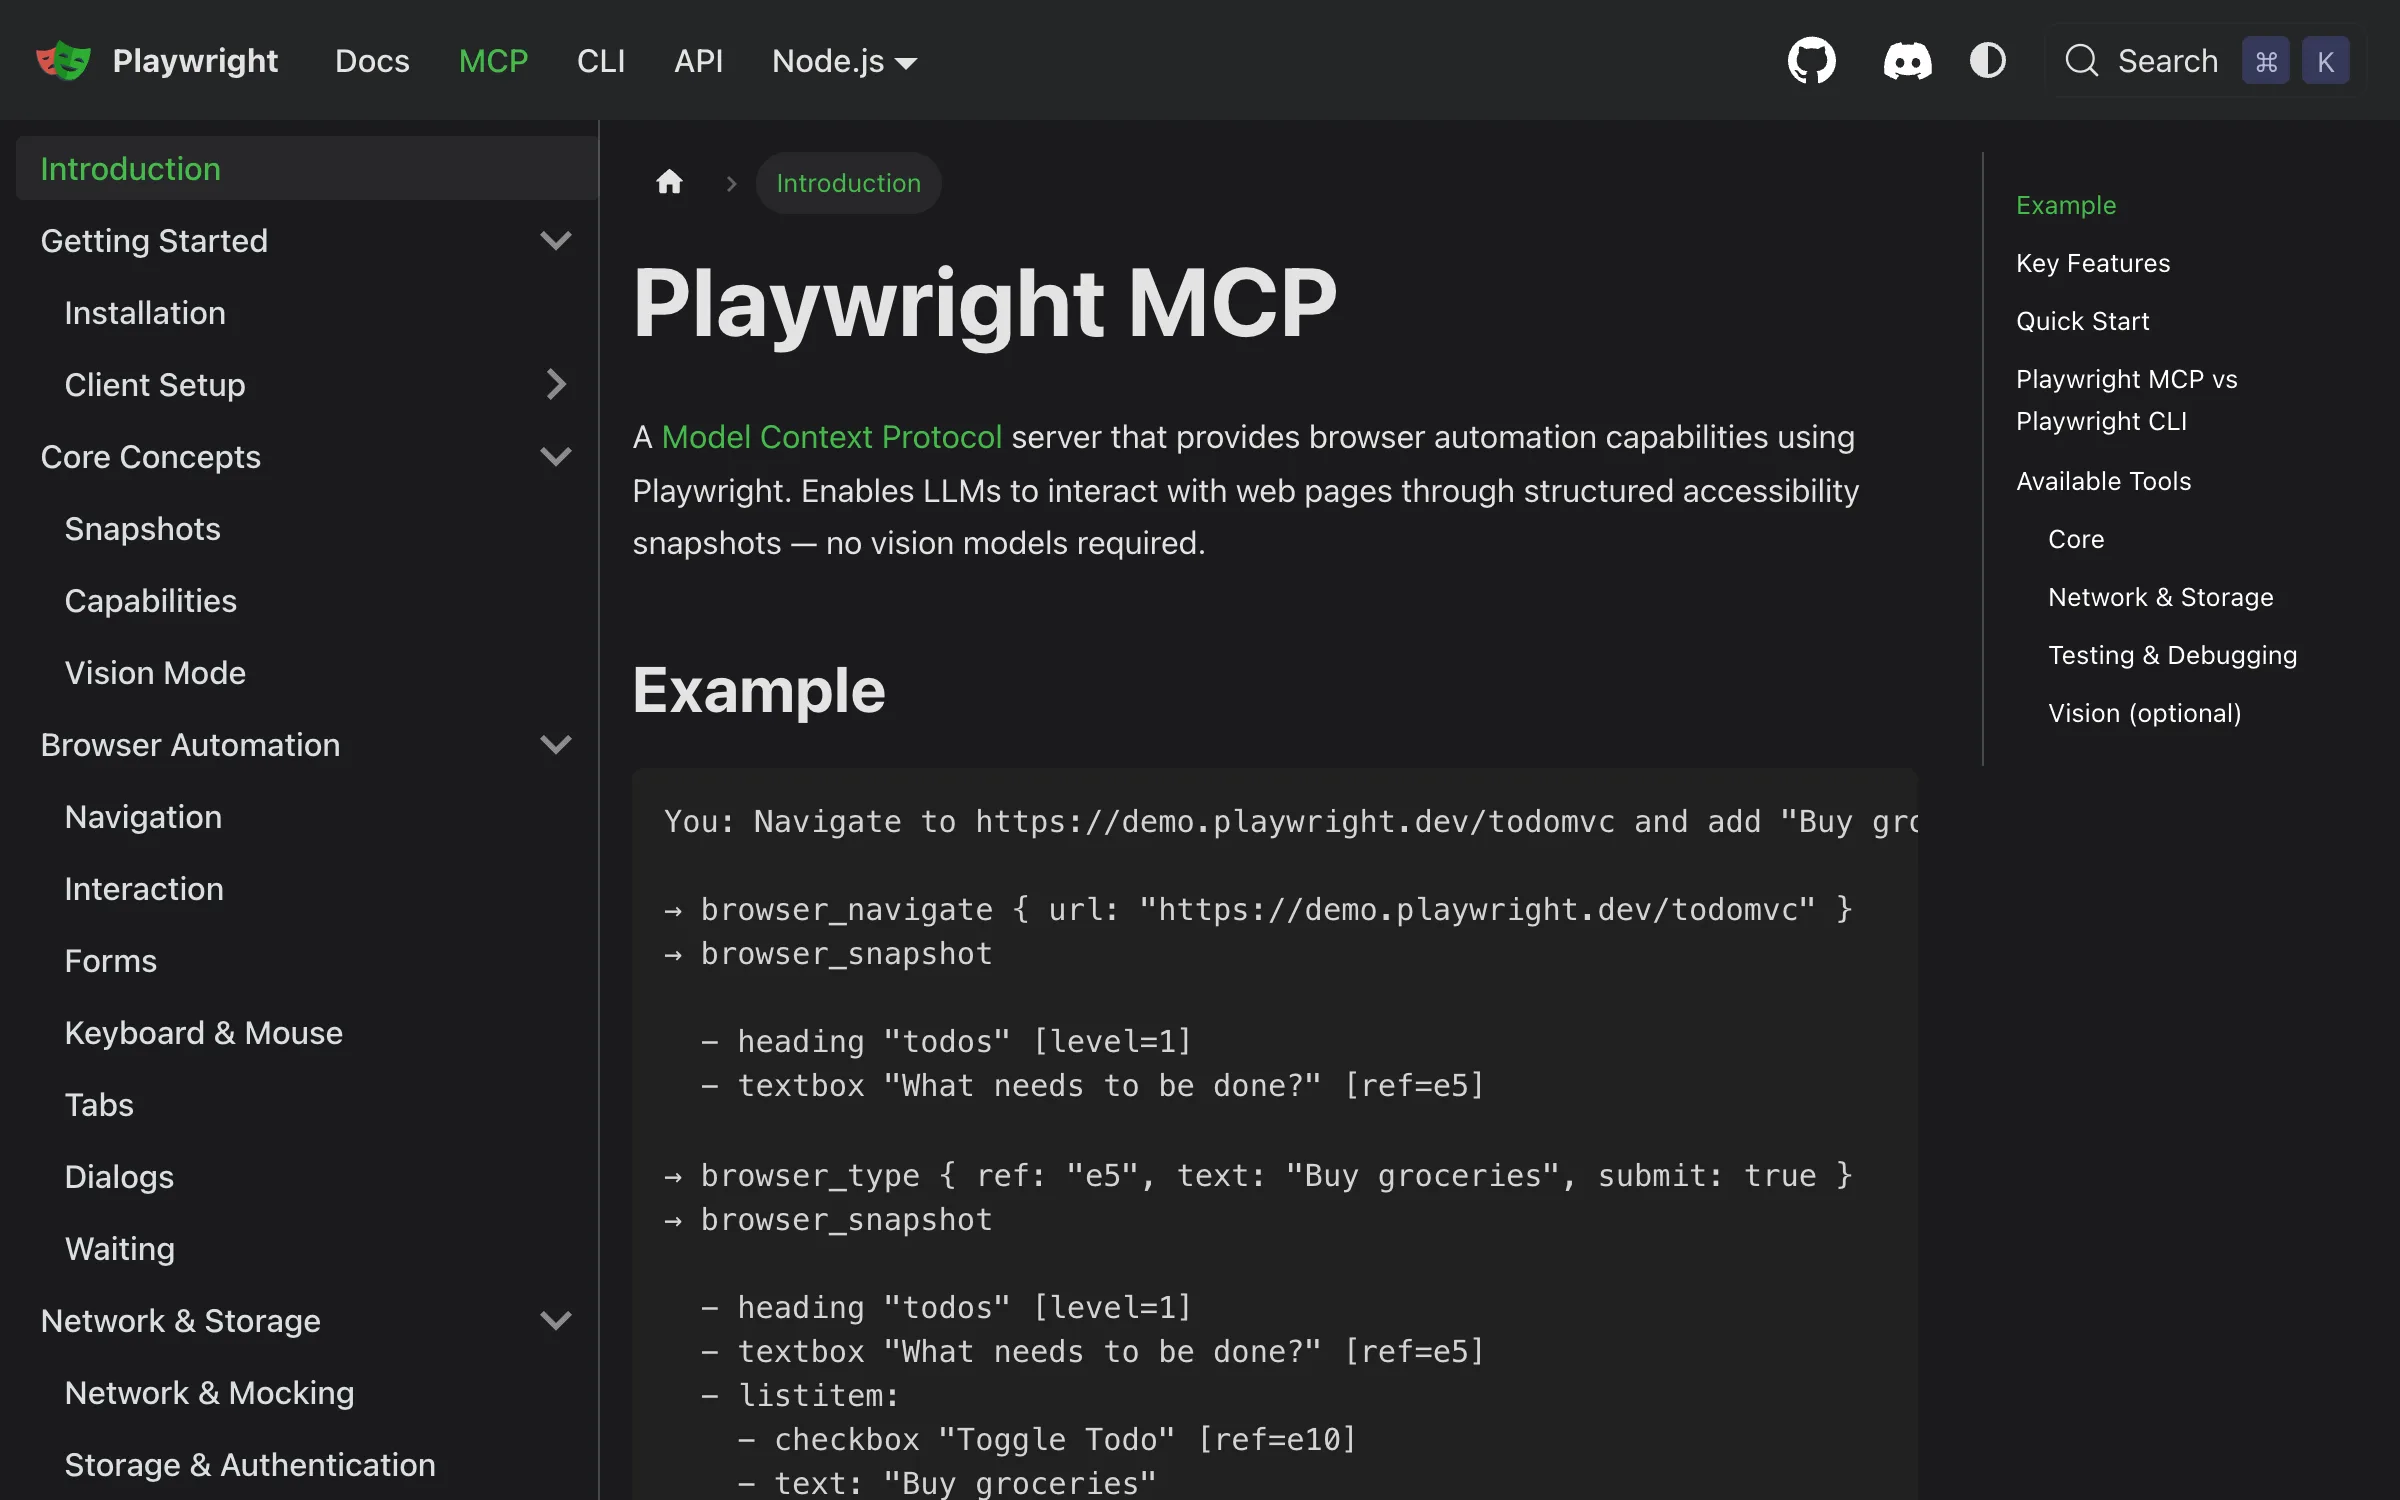Screen dimensions: 2400x1500
Task: Collapse the Core Concepts section
Action: (x=555, y=457)
